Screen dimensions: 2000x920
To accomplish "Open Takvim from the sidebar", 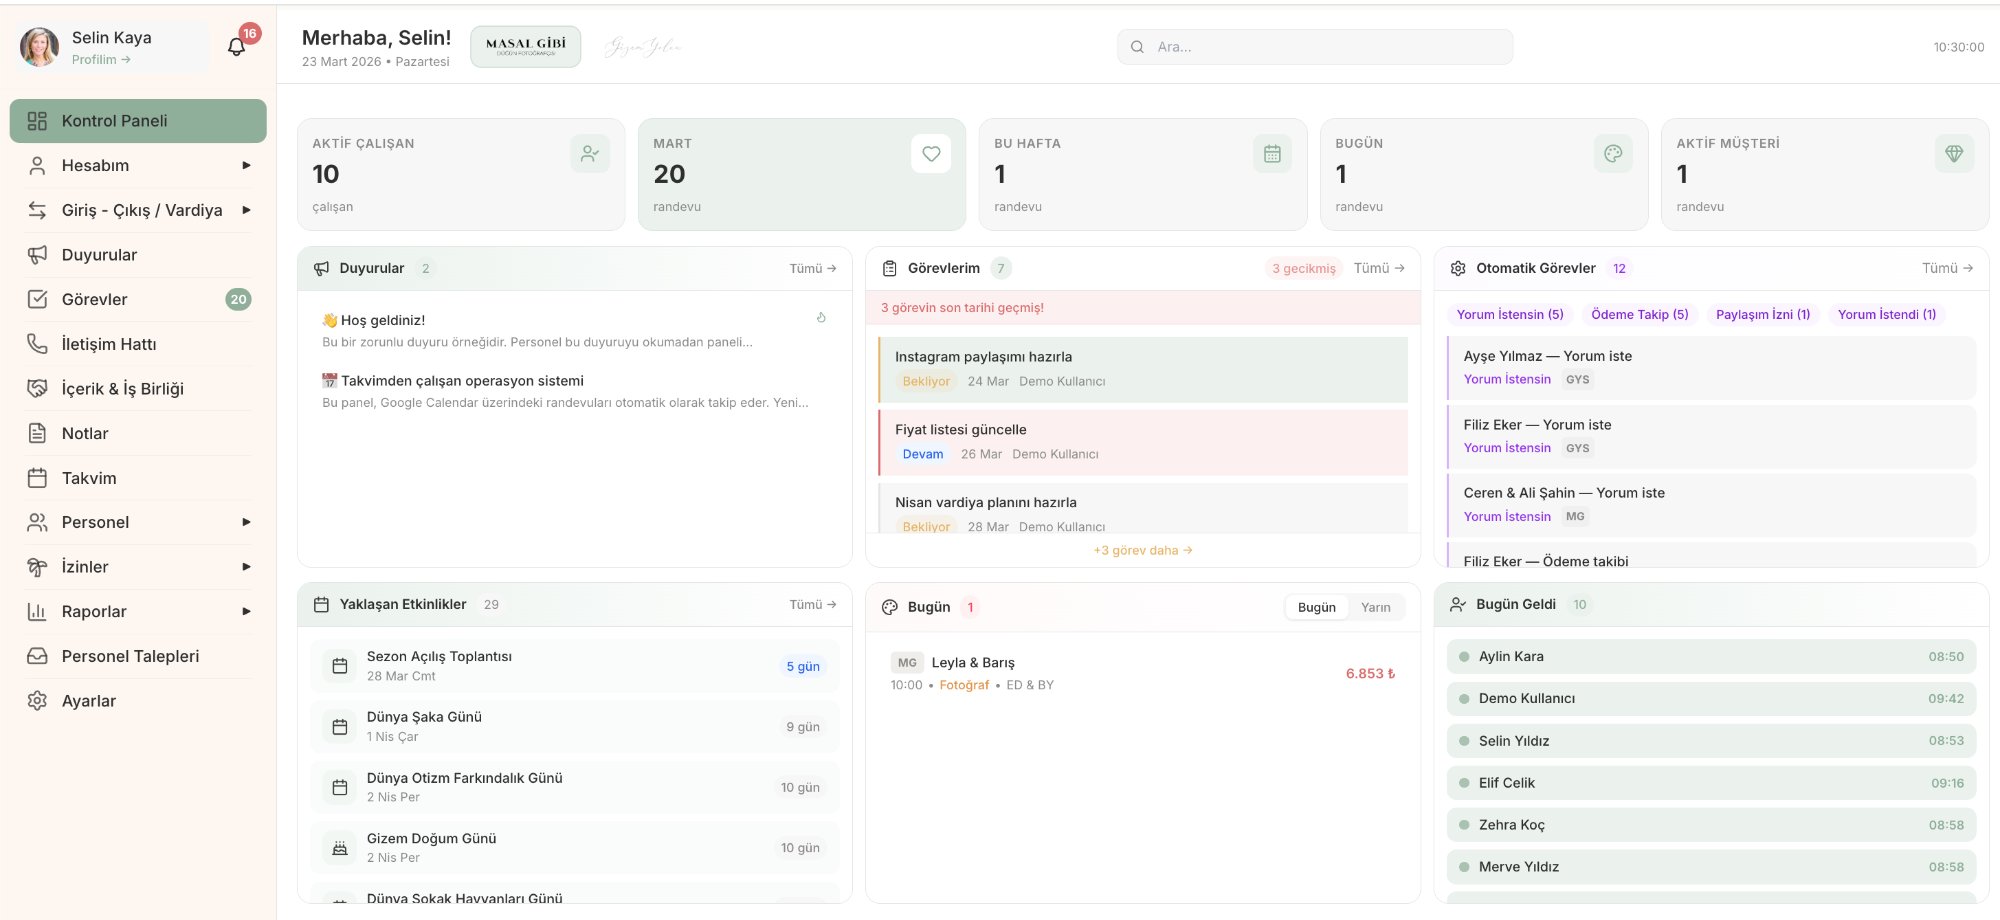I will point(89,478).
